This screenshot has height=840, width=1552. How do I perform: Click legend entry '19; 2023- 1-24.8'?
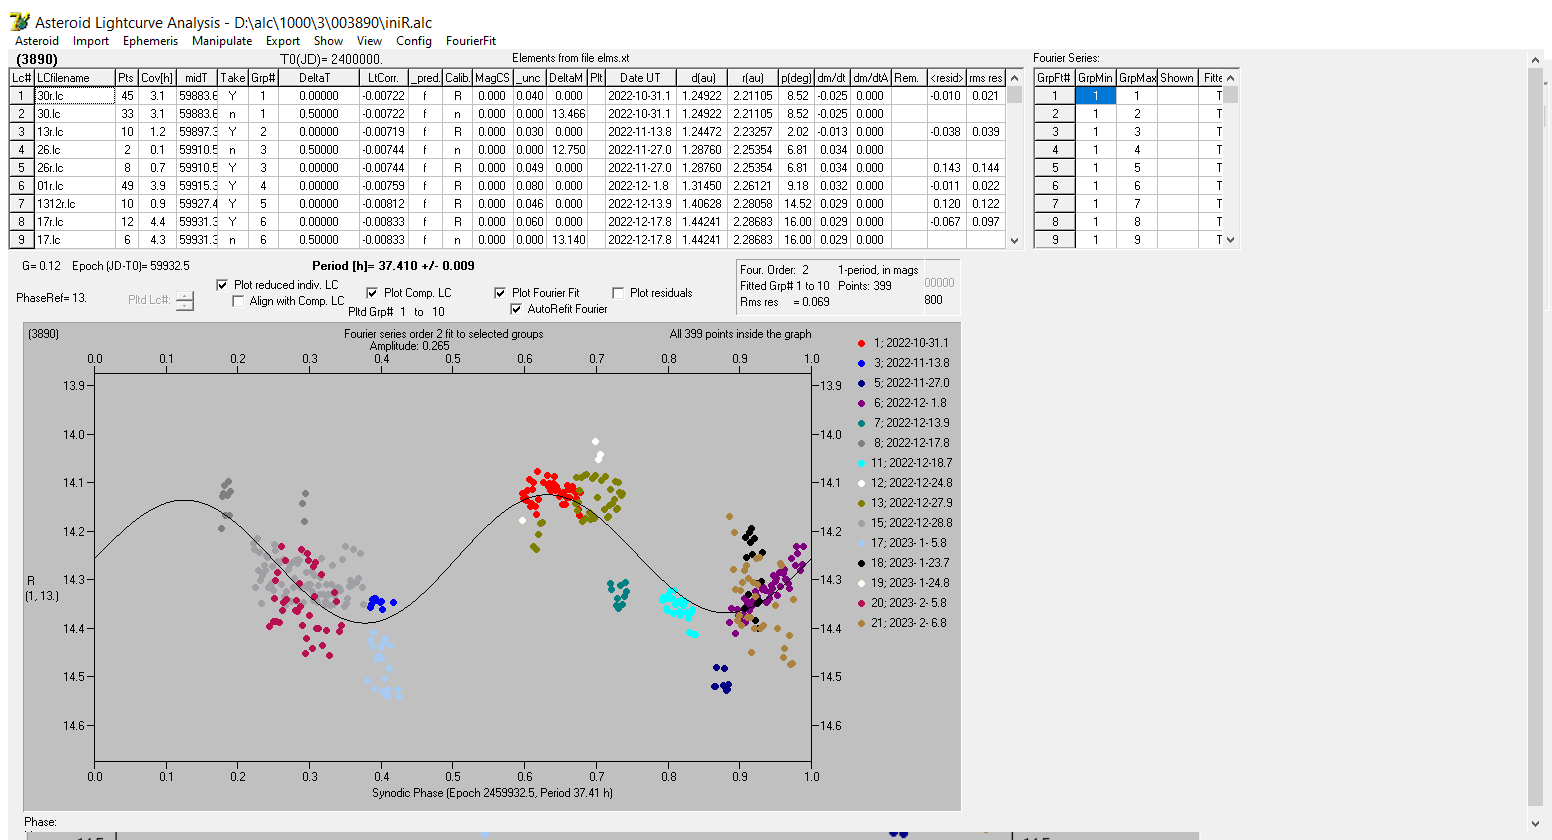point(911,583)
